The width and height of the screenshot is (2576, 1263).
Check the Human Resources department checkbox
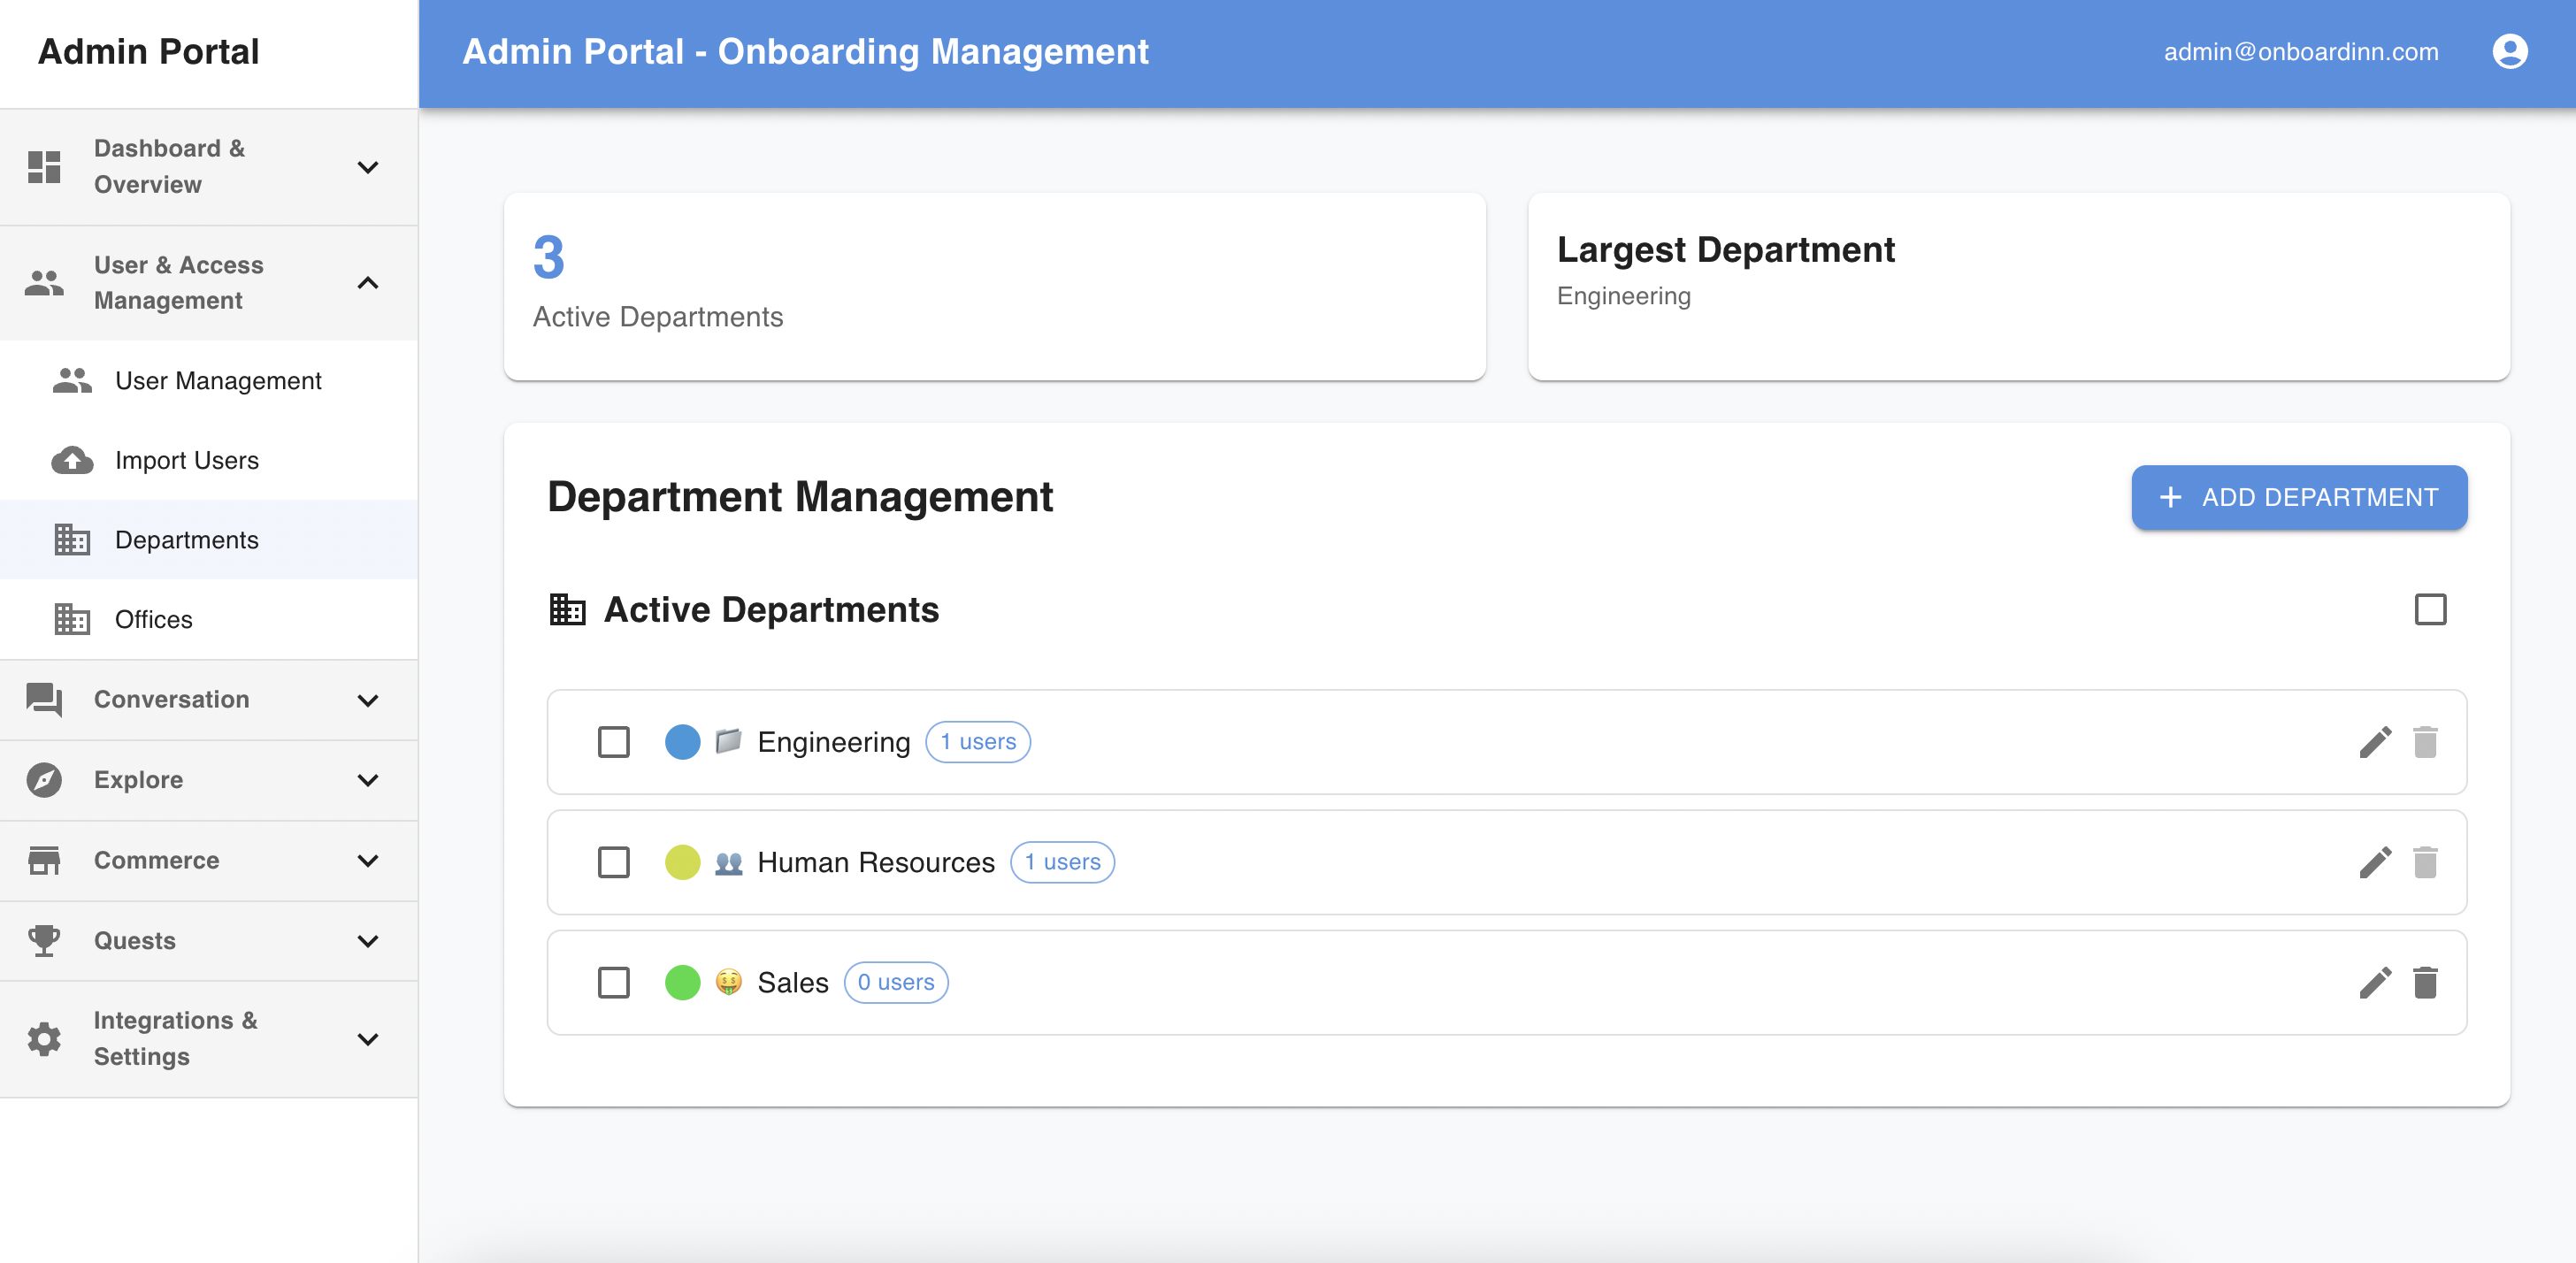[x=613, y=862]
